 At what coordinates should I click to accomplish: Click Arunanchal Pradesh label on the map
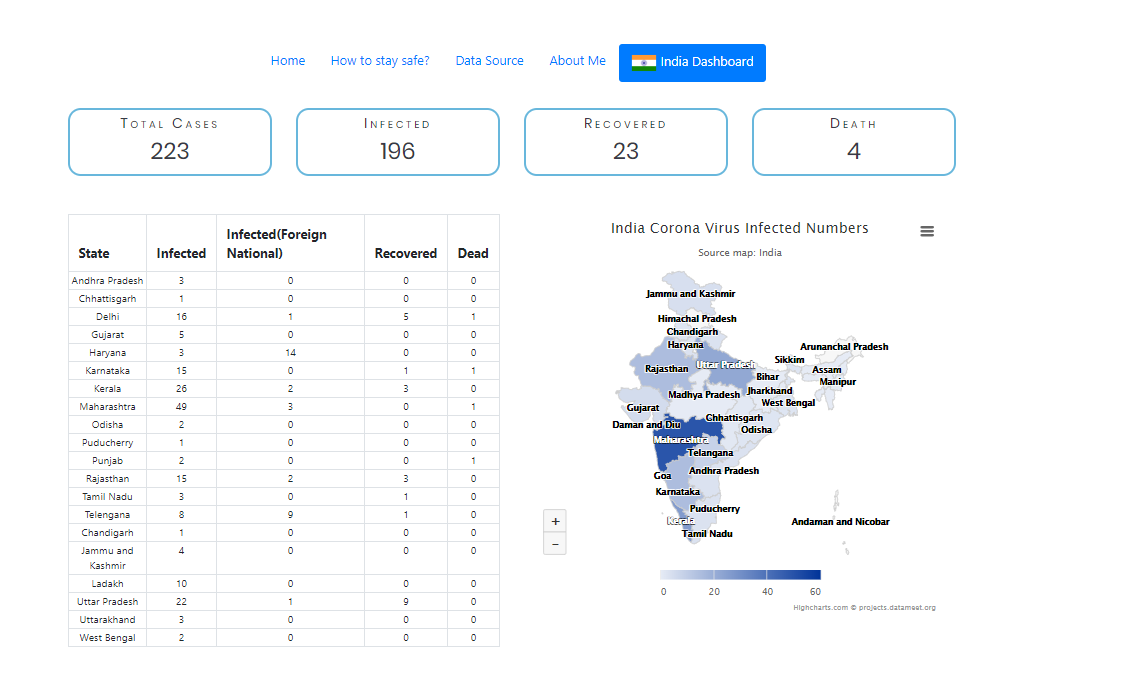[x=844, y=347]
